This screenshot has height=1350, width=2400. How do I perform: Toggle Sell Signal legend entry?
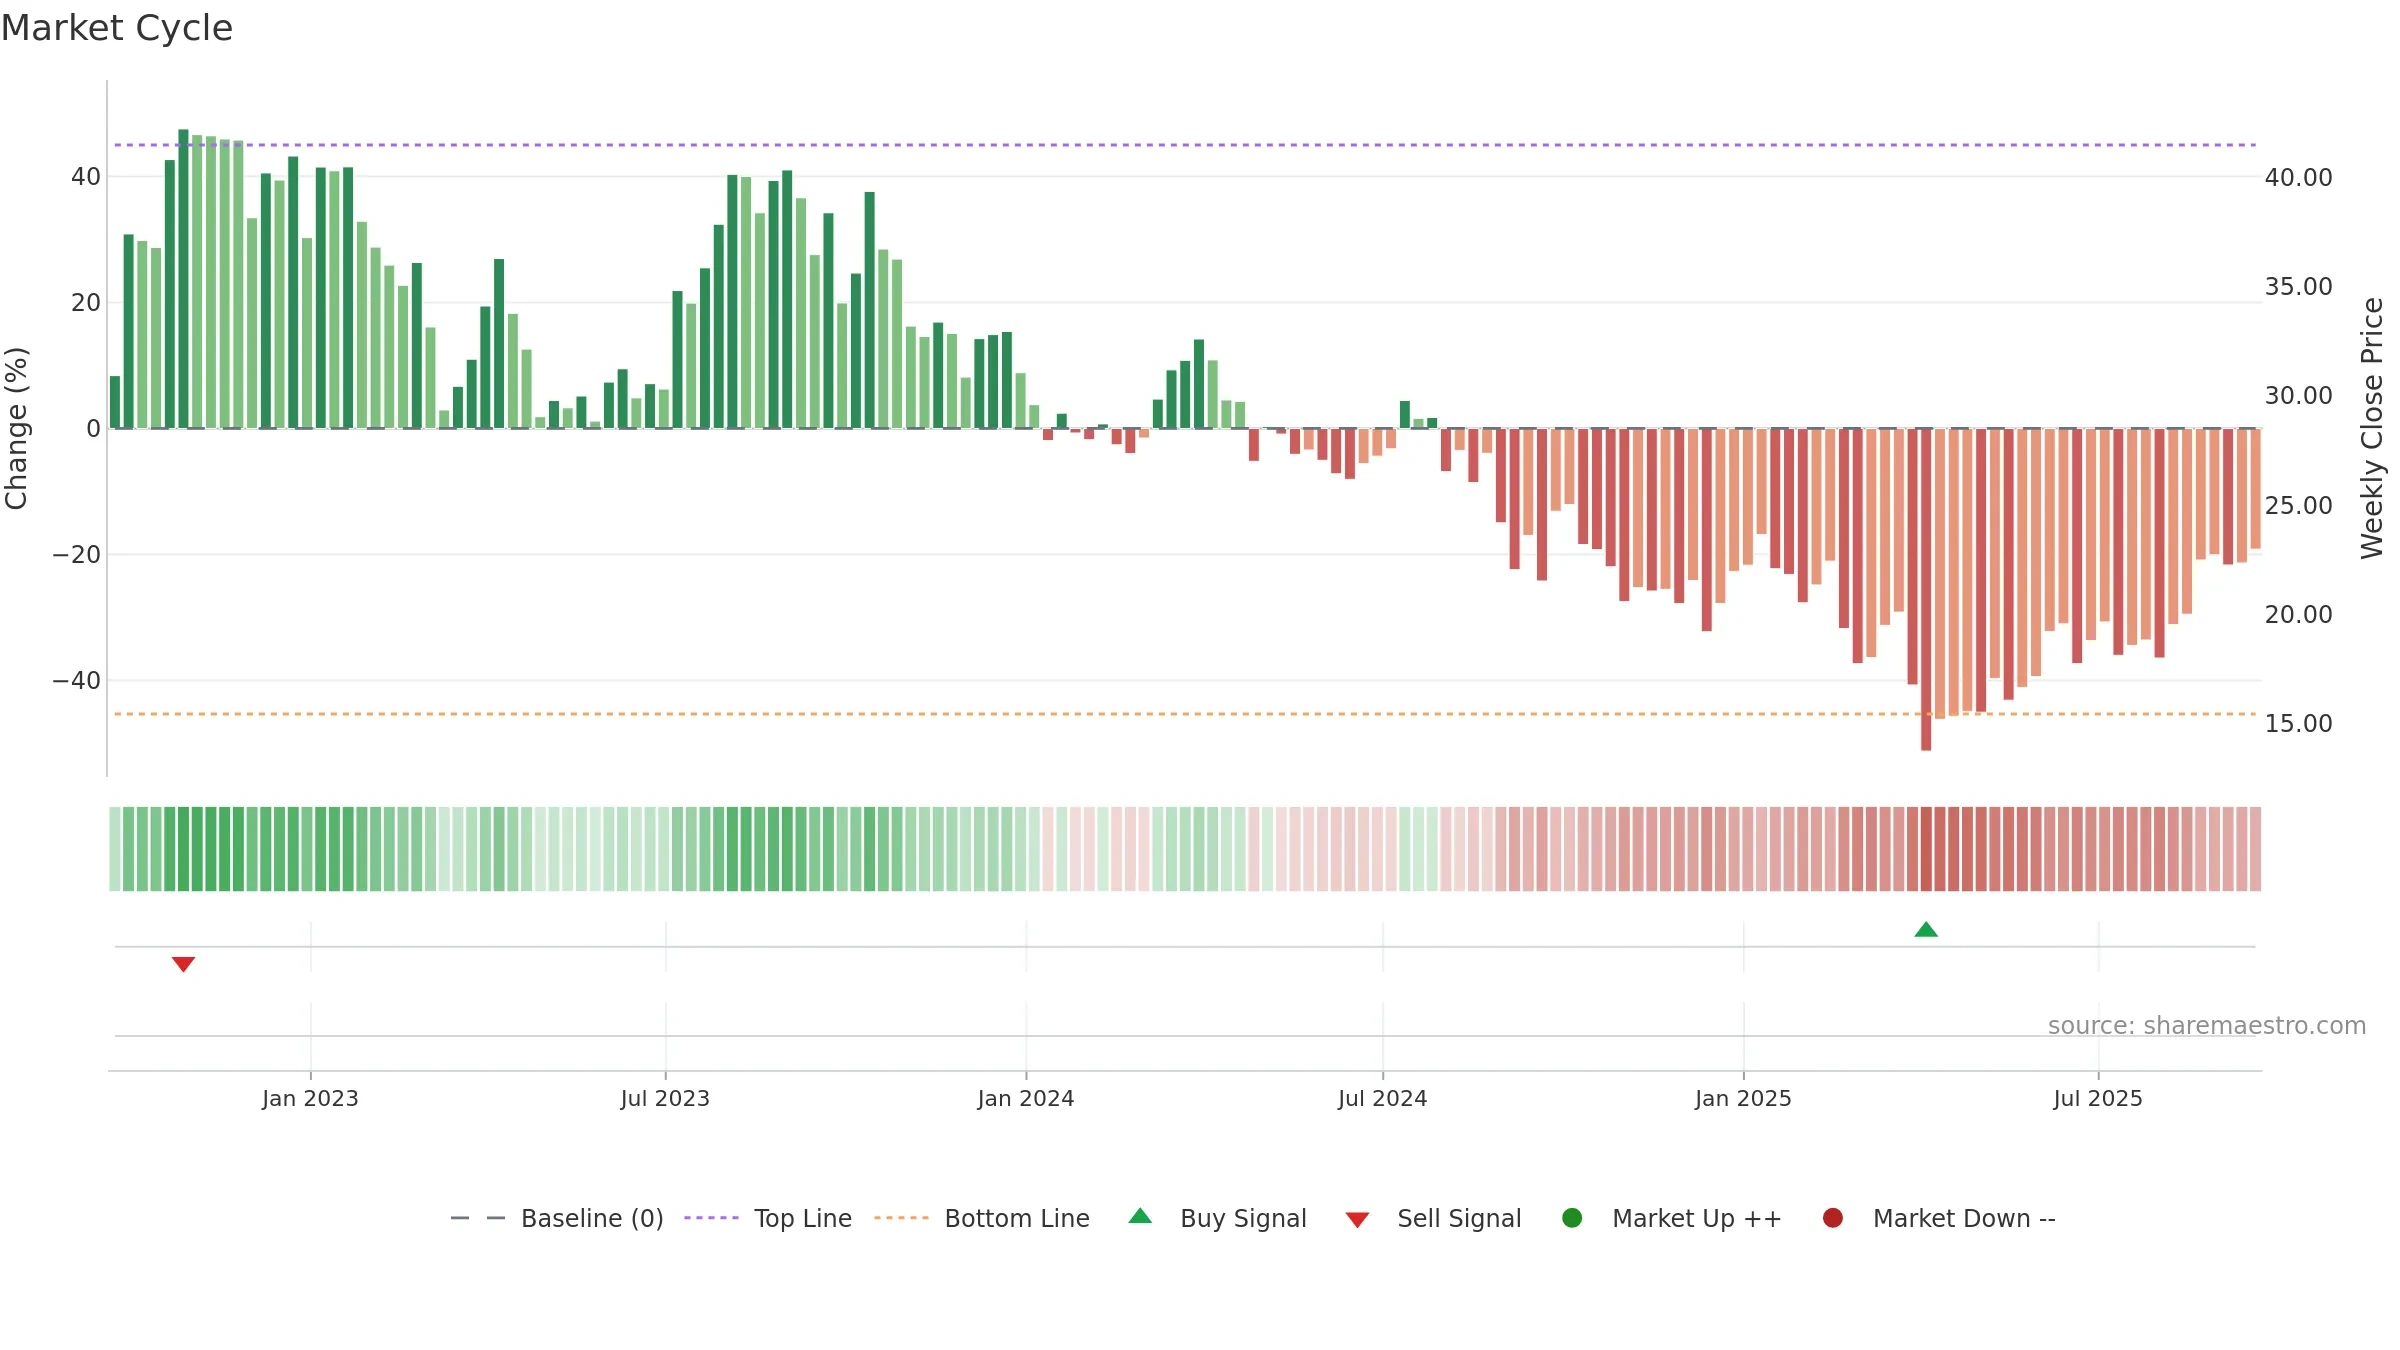tap(1433, 1218)
